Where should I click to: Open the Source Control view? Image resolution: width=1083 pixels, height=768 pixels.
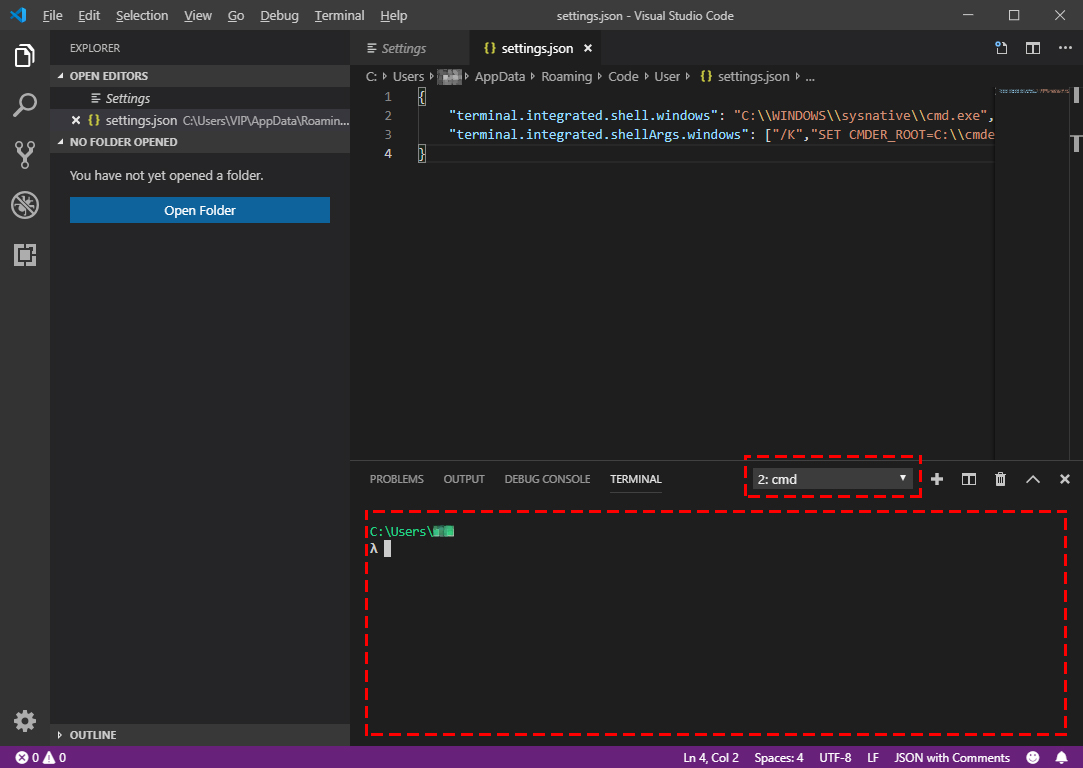25,155
